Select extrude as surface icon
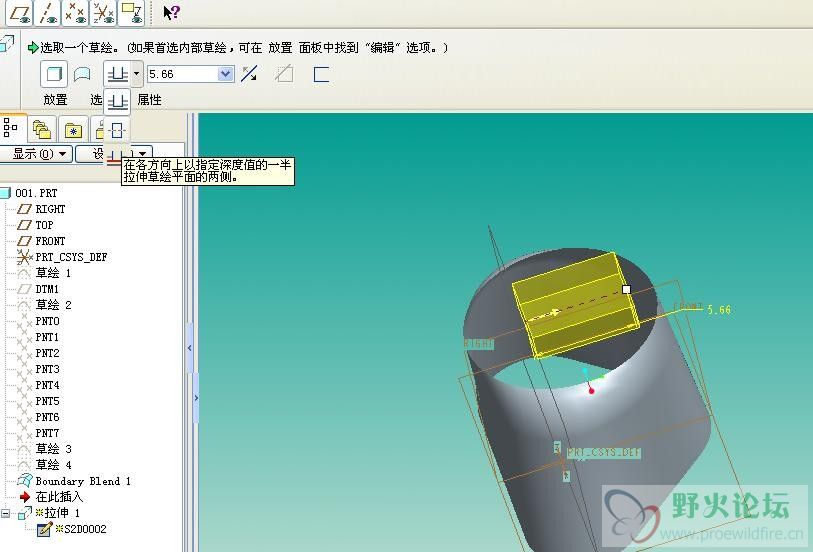 83,74
